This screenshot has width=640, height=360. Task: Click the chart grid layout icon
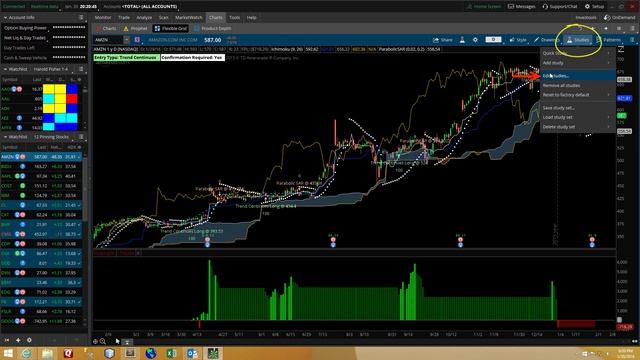[x=619, y=29]
